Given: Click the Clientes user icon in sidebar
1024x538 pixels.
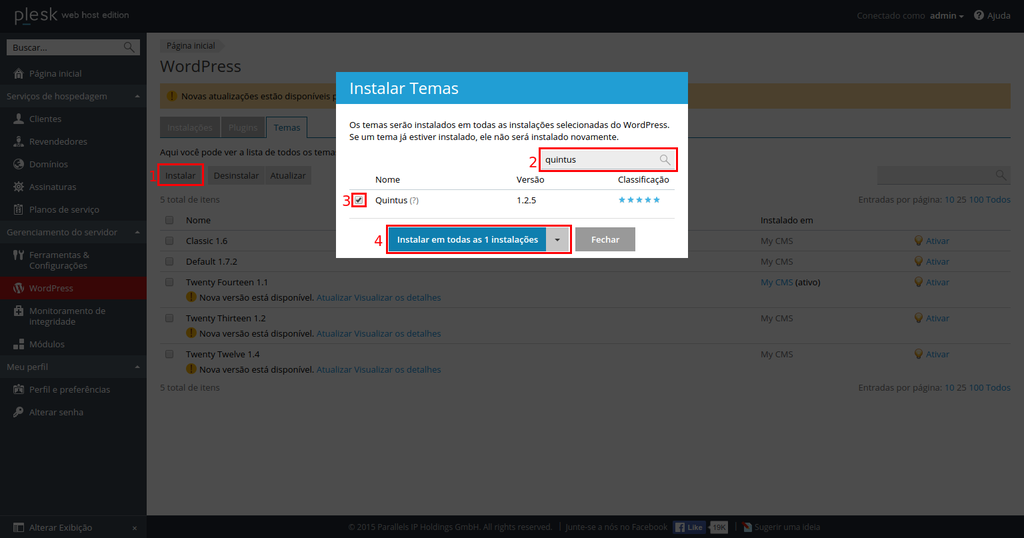Looking at the screenshot, I should pyautogui.click(x=19, y=119).
